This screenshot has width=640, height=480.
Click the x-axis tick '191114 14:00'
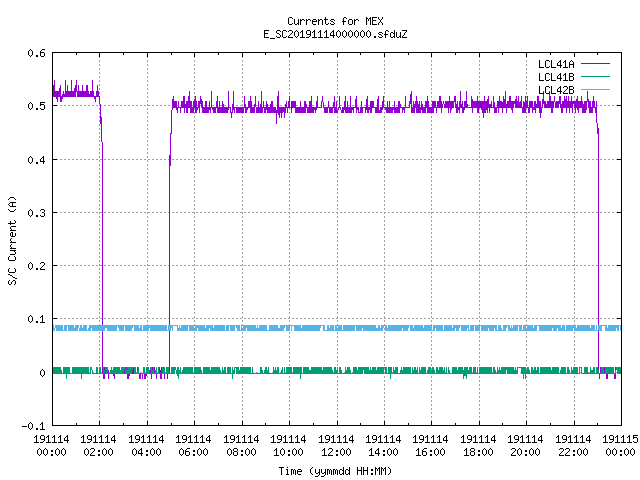pyautogui.click(x=383, y=446)
